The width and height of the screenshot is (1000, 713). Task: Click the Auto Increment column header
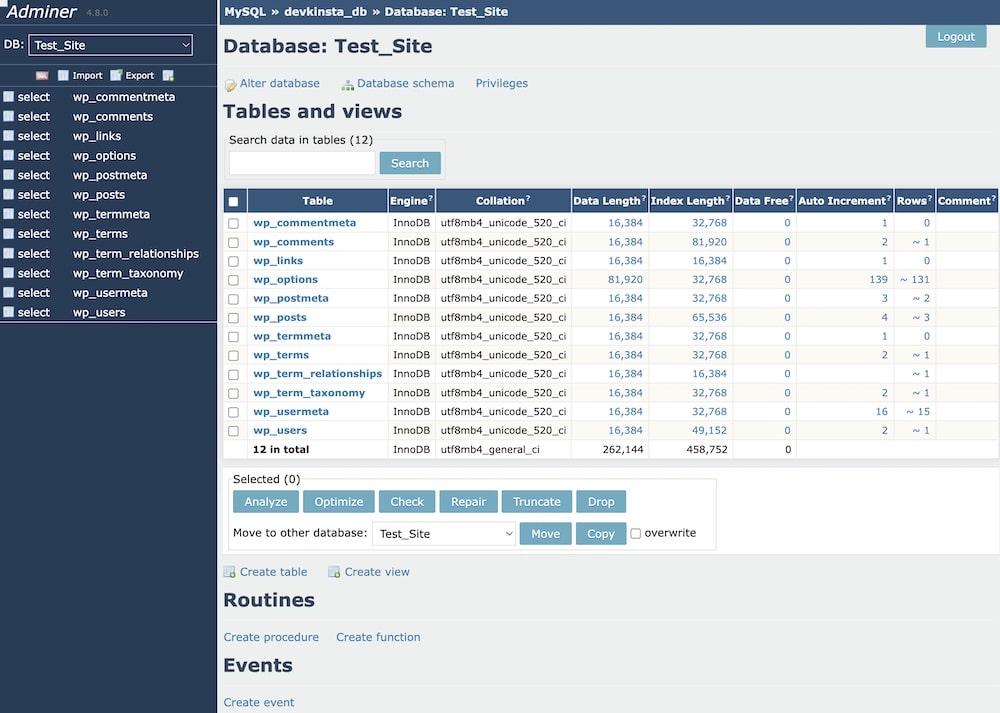click(845, 201)
